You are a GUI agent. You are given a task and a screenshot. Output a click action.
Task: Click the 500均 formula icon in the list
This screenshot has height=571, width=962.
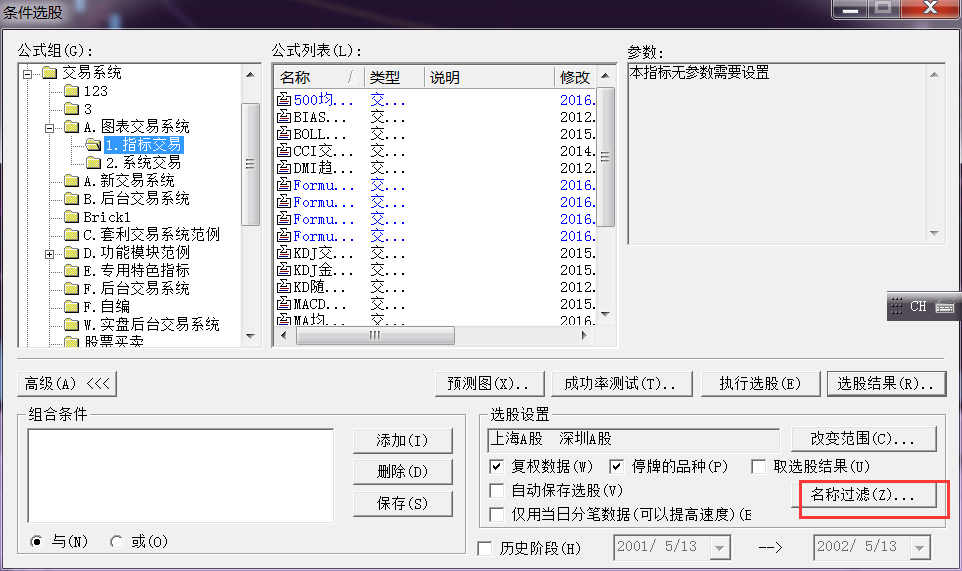point(284,100)
